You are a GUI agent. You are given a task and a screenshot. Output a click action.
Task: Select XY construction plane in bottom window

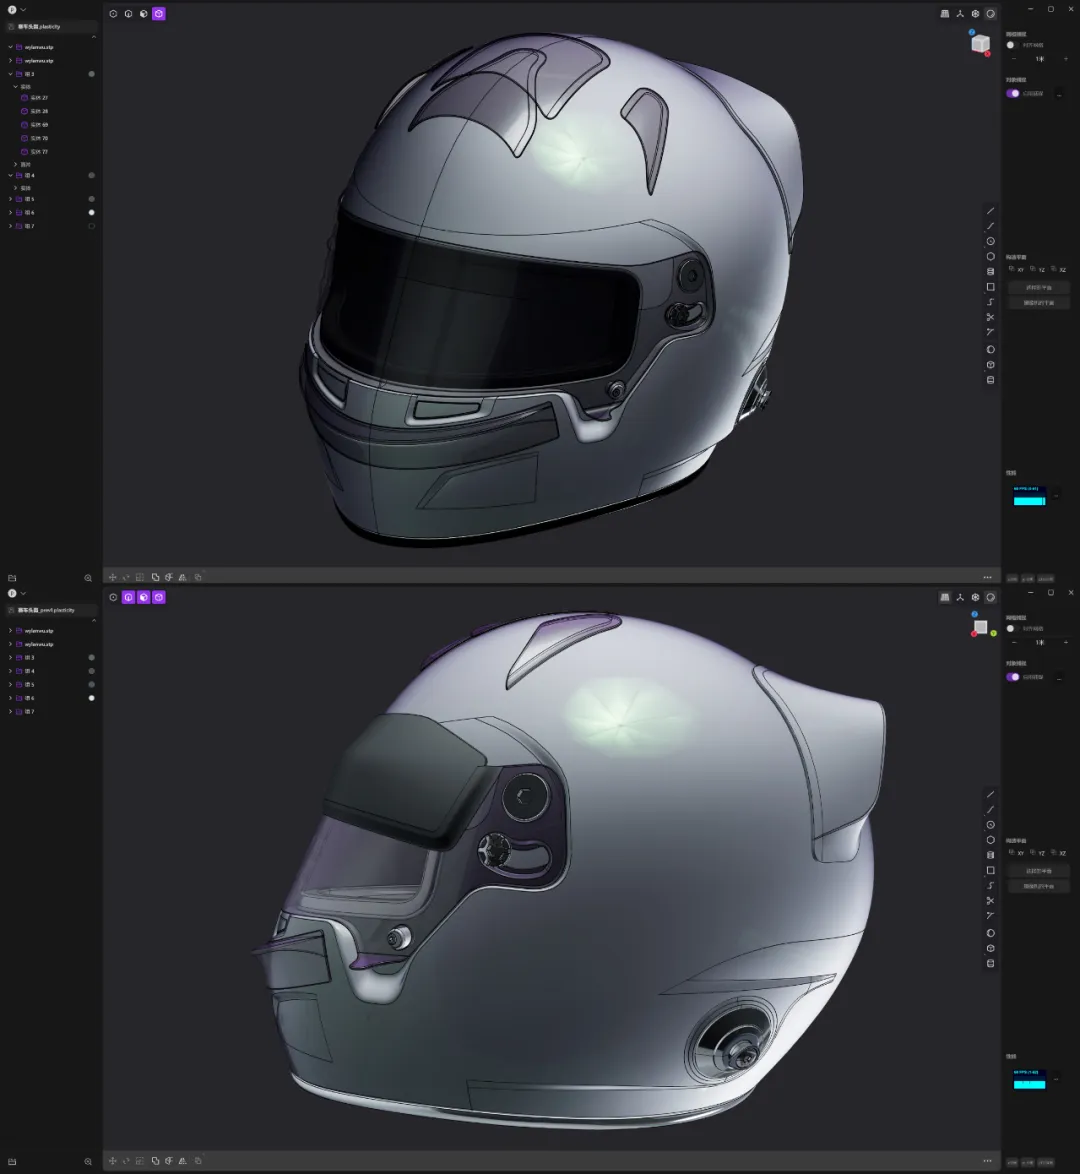tap(1017, 853)
